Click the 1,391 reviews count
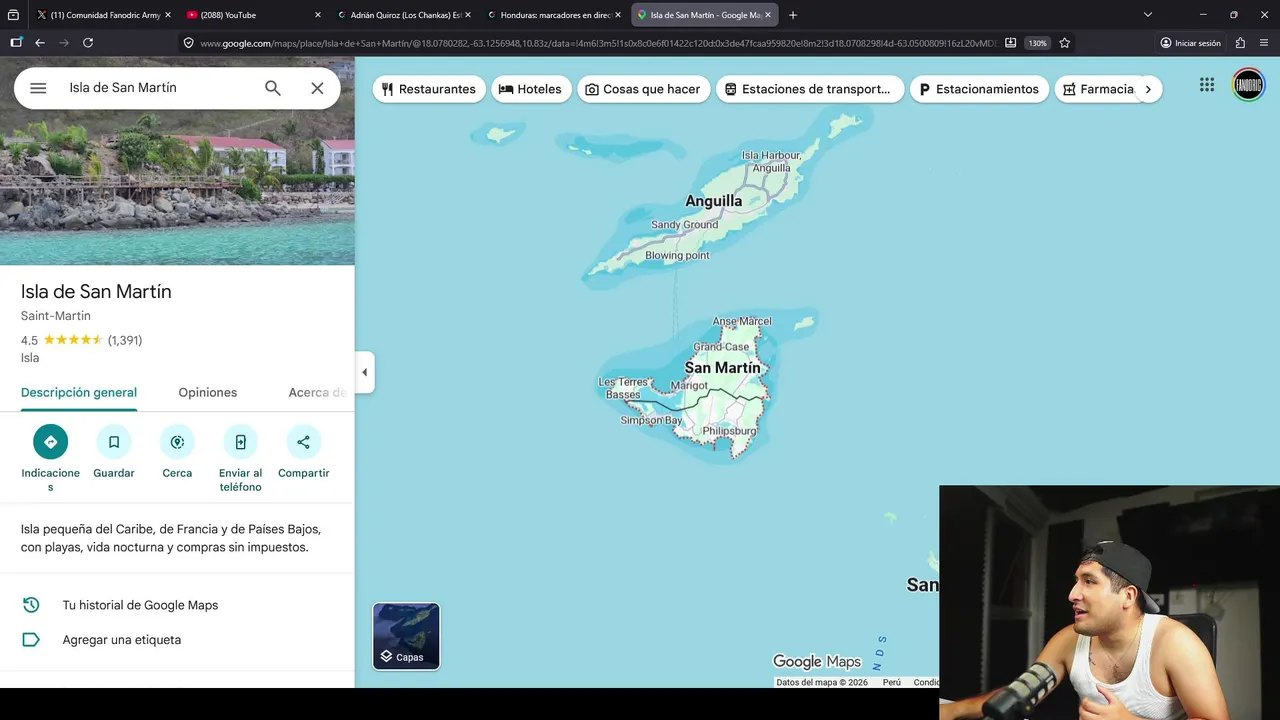Screen dimensions: 1280x720 (x=125, y=340)
